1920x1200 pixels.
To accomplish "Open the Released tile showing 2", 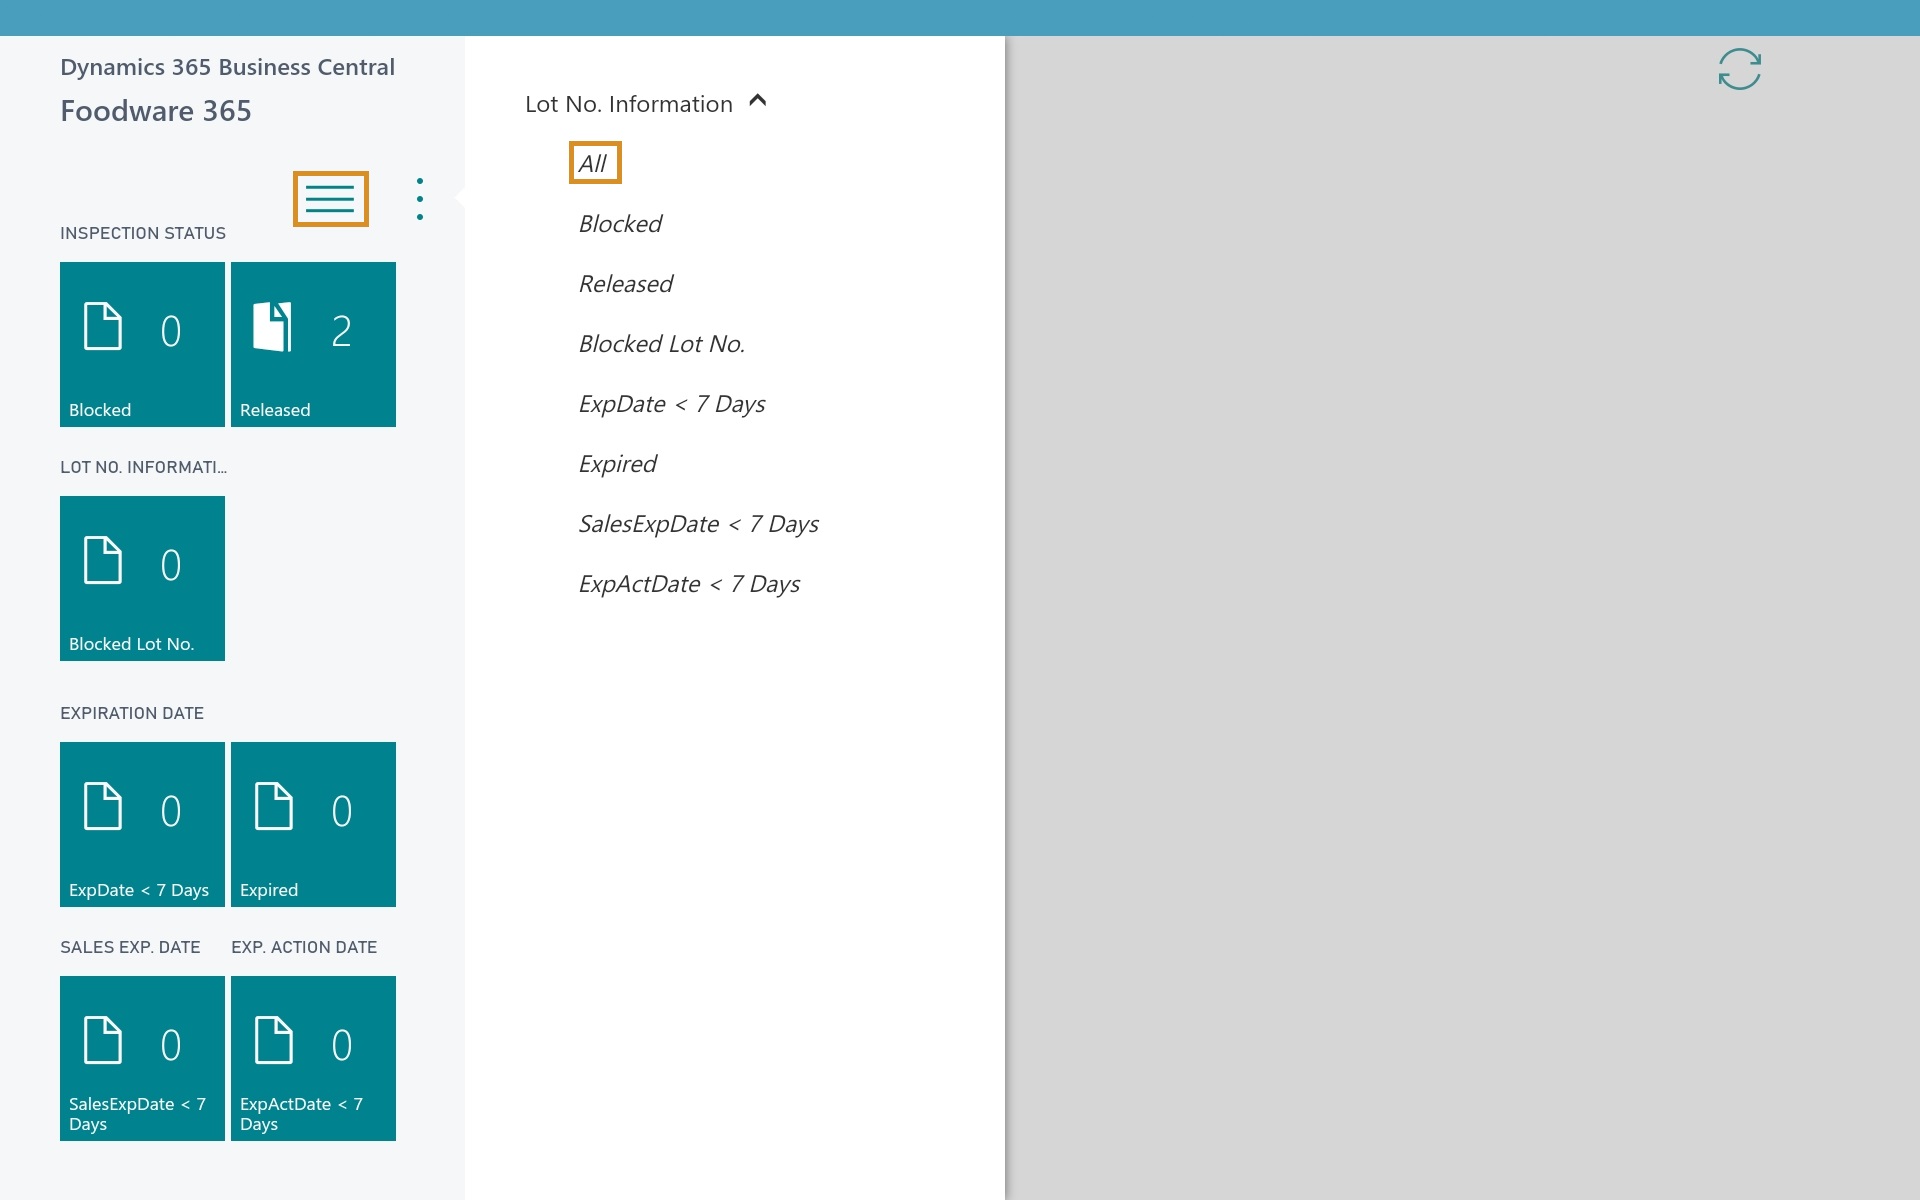I will click(313, 344).
